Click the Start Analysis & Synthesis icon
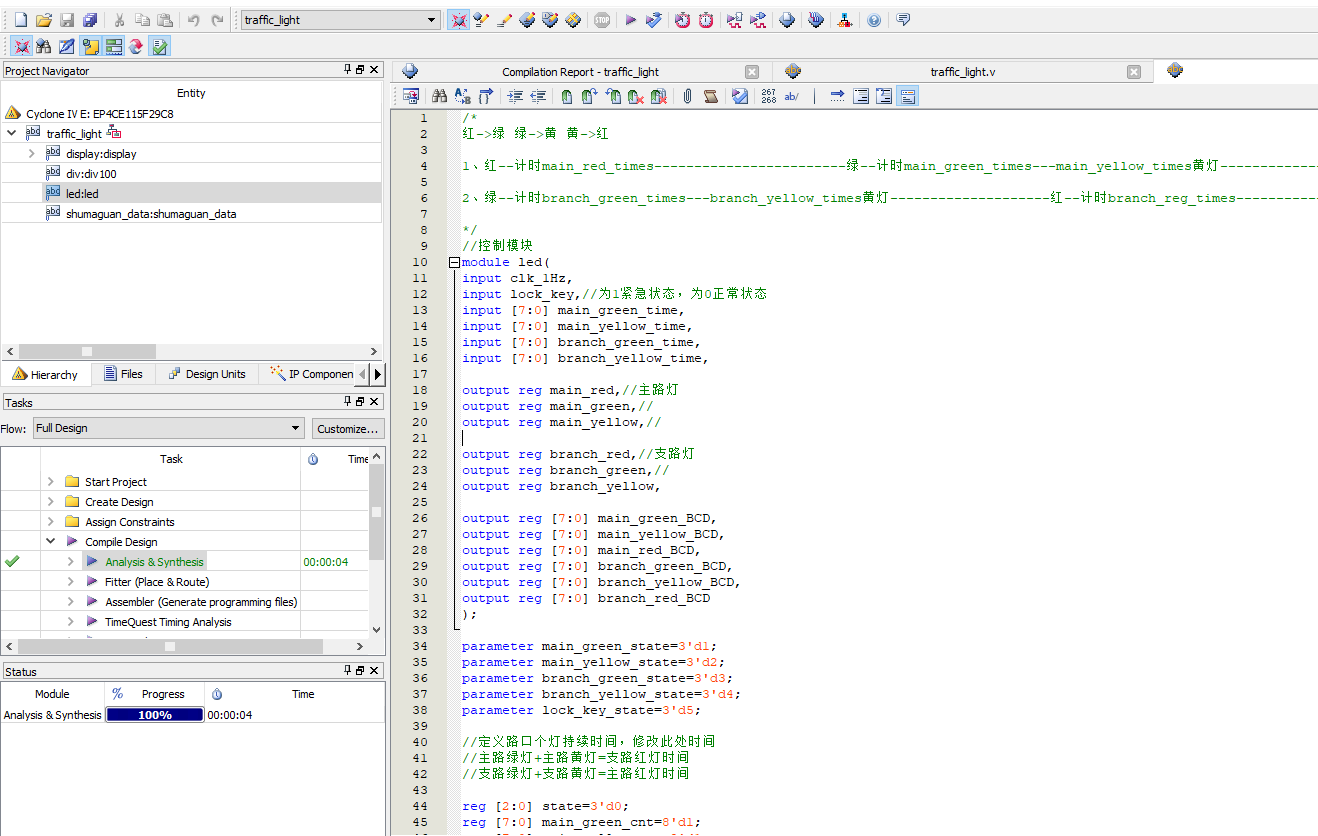1318x836 pixels. coord(654,20)
